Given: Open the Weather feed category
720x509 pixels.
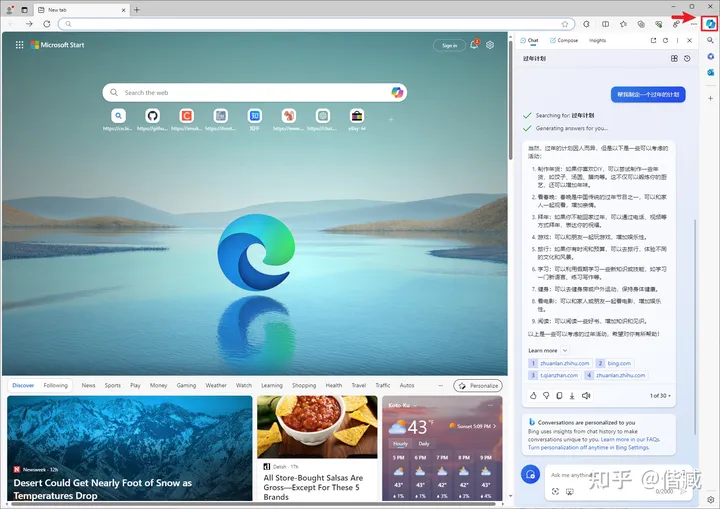Looking at the screenshot, I should pyautogui.click(x=216, y=385).
